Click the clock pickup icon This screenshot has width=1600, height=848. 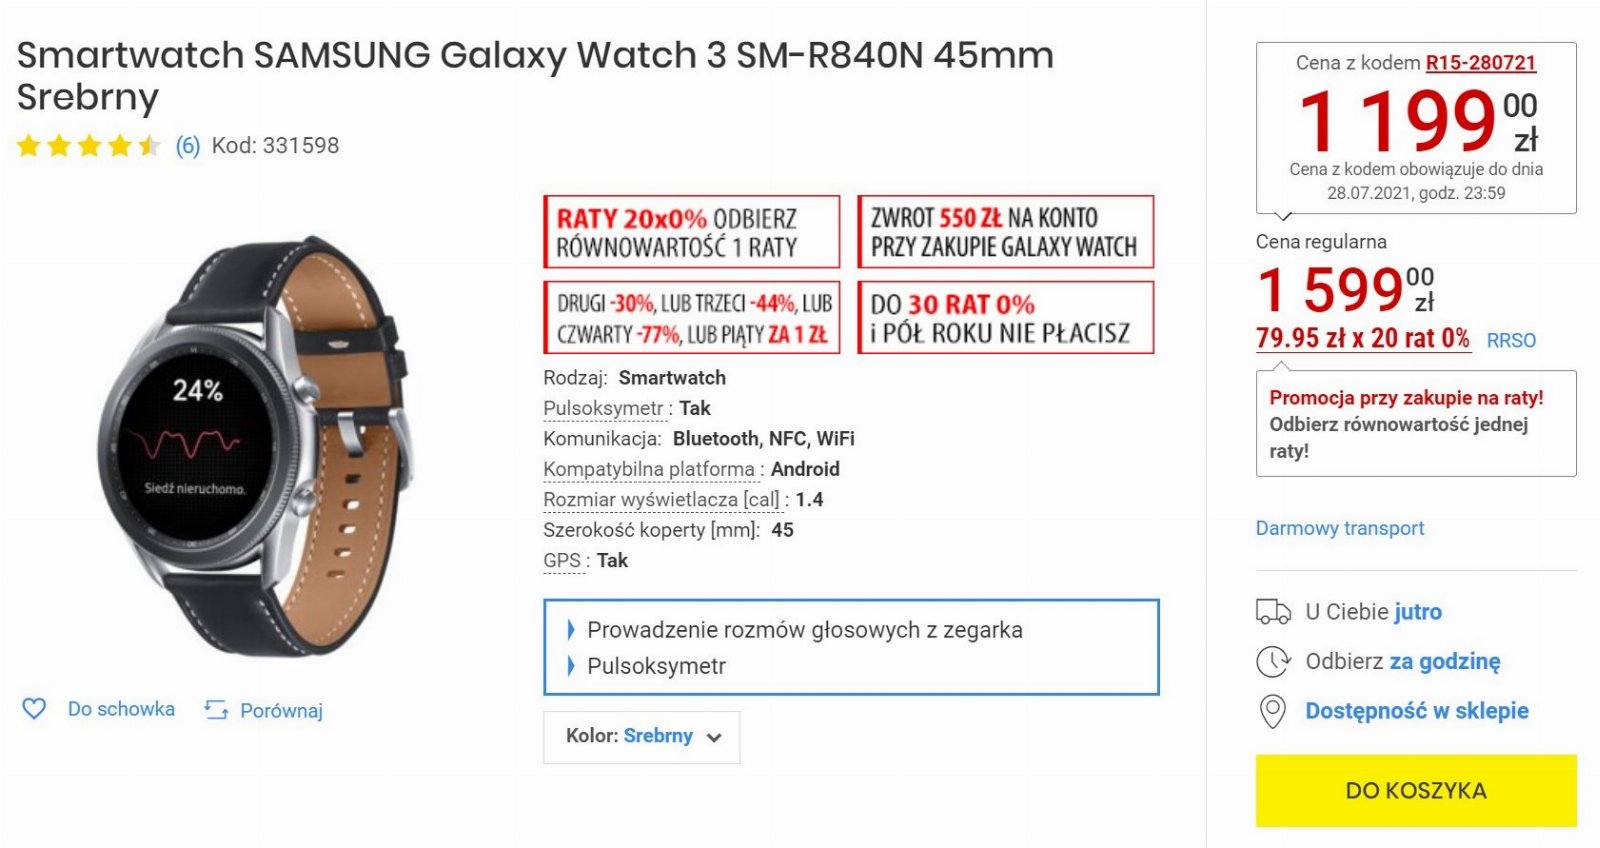[x=1273, y=661]
